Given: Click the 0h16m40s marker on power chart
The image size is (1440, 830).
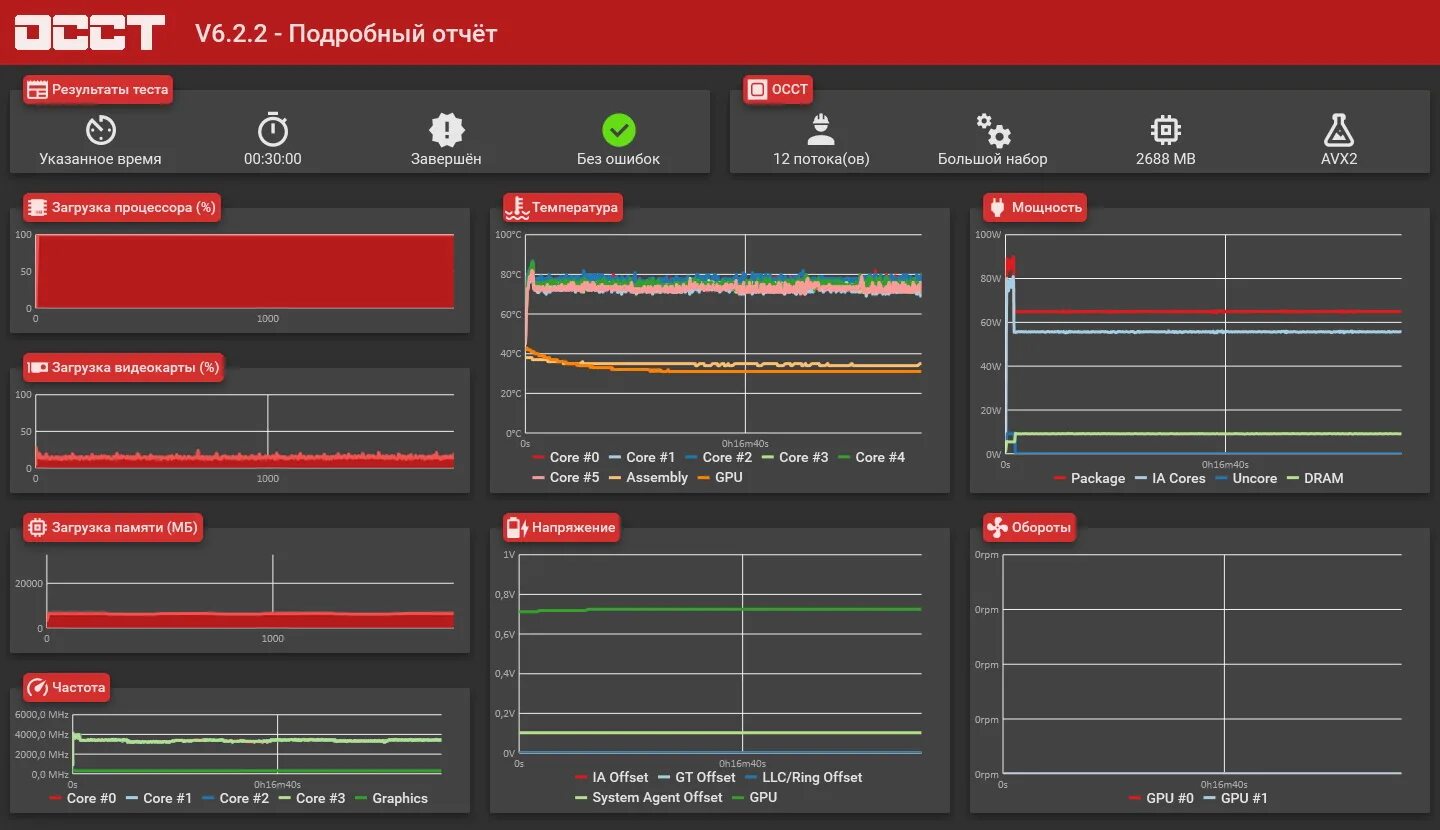Looking at the screenshot, I should [1225, 465].
